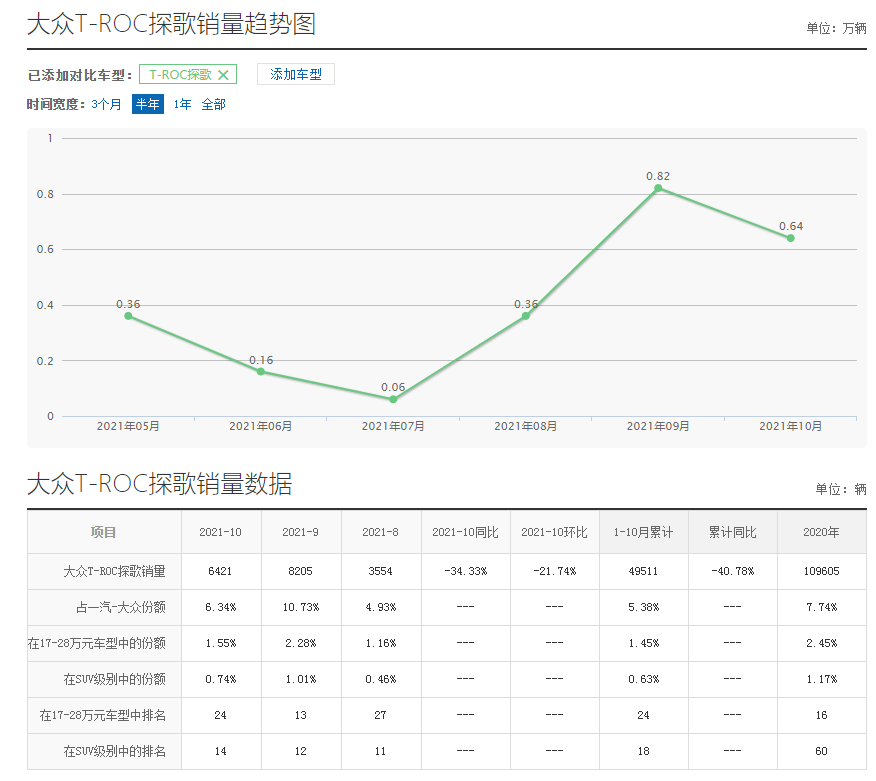
Task: Click the 2021年08月 axis label
Action: click(526, 426)
